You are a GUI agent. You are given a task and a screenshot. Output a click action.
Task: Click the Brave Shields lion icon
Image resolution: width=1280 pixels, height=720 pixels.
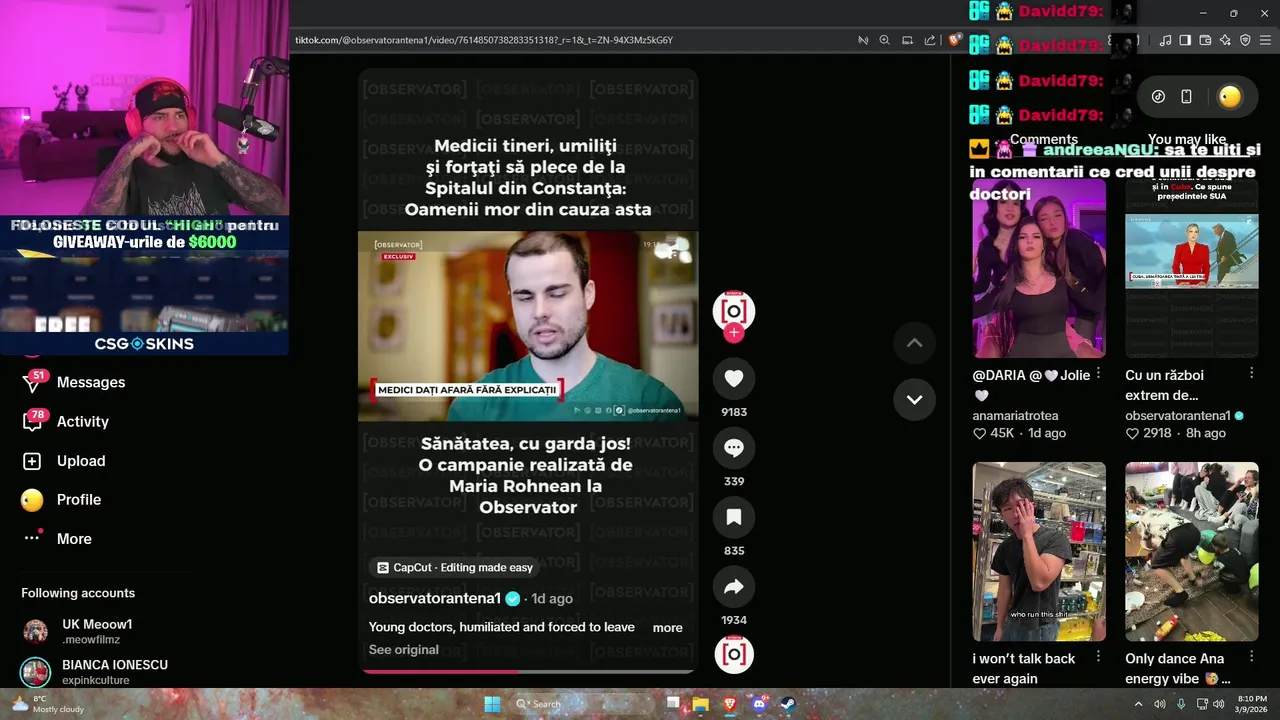point(955,40)
